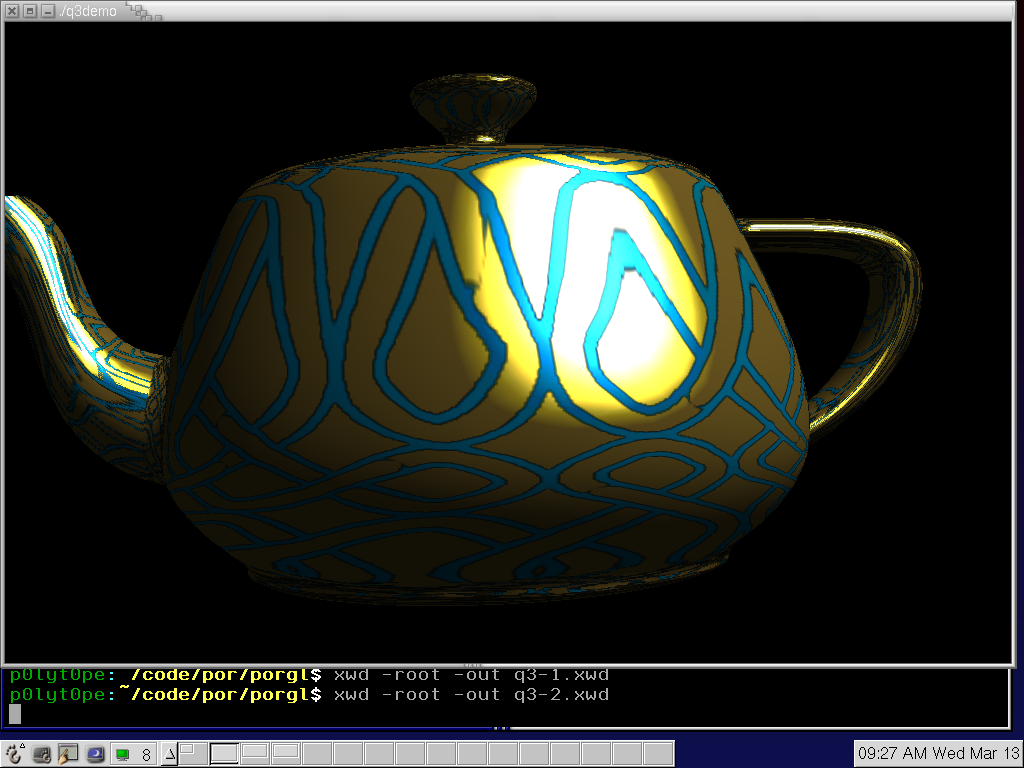Open the GNOME foot menu's small arrow
The height and width of the screenshot is (768, 1024).
(23, 744)
